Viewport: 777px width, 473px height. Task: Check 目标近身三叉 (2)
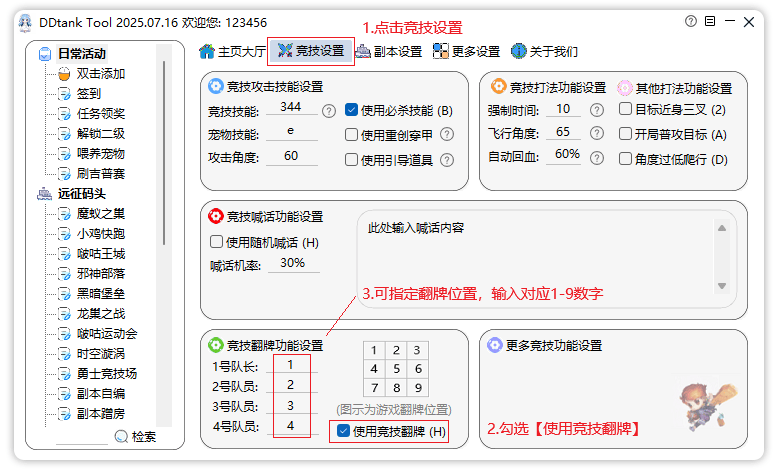(625, 109)
